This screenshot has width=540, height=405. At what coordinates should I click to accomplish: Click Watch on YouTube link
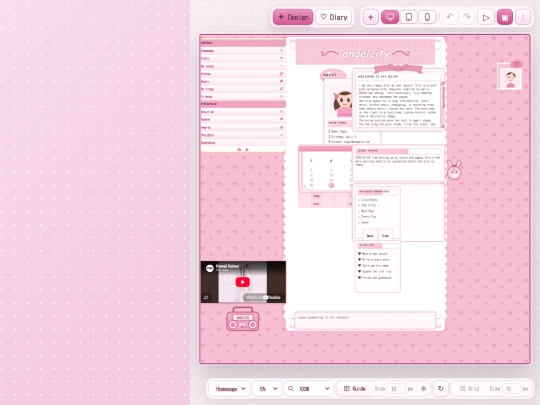pyautogui.click(x=263, y=297)
